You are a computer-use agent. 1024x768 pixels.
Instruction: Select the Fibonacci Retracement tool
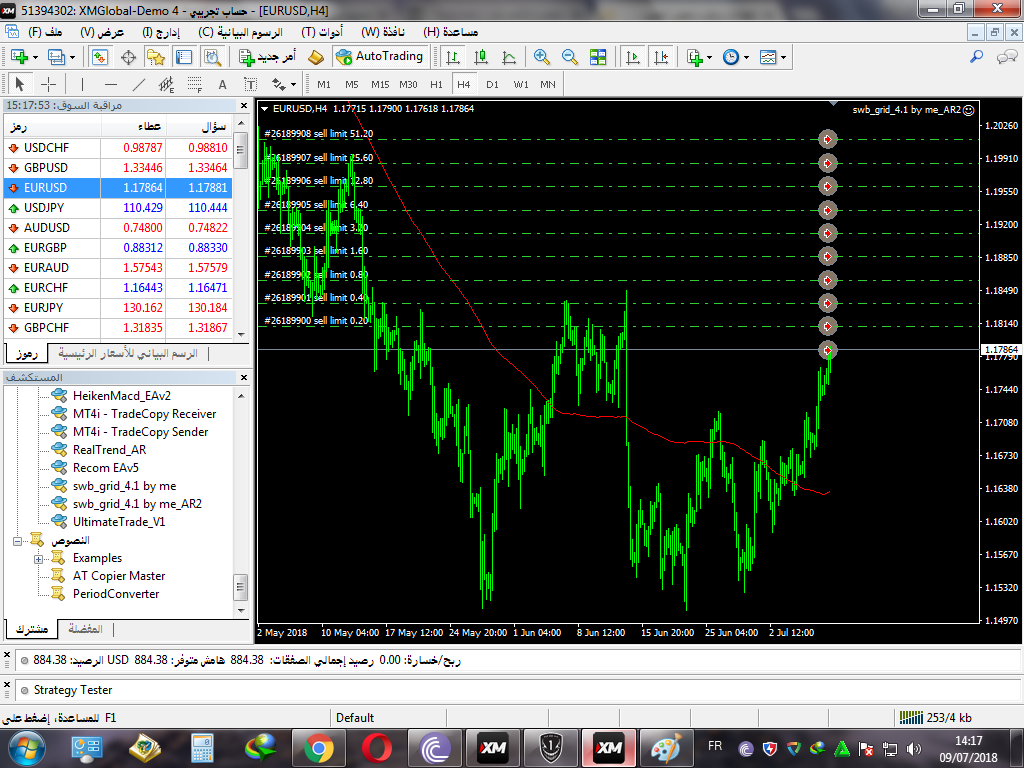[195, 84]
